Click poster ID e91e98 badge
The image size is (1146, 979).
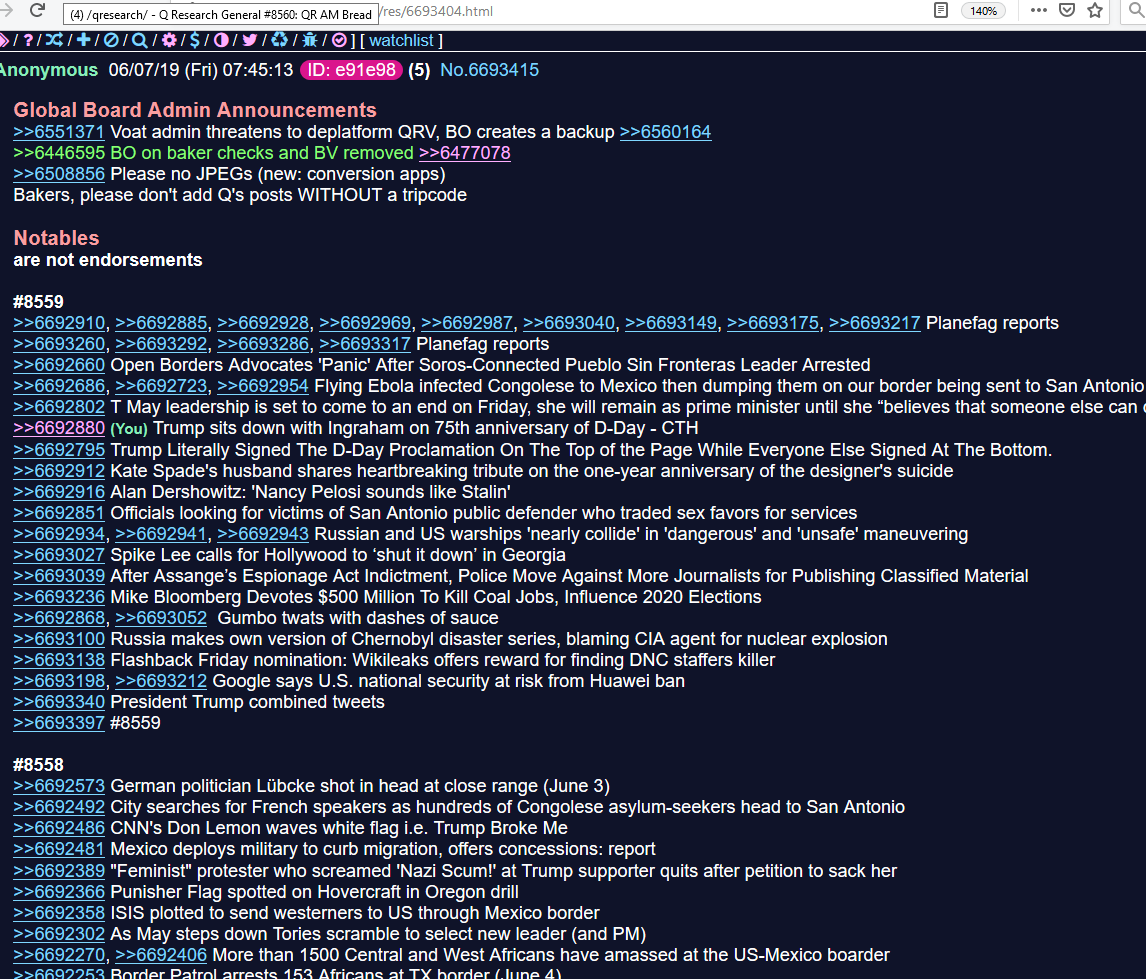coord(352,70)
